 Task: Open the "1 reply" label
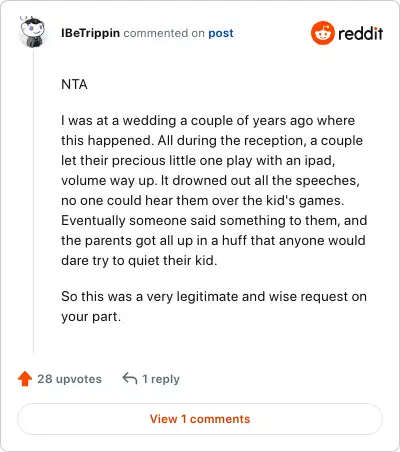tap(161, 379)
